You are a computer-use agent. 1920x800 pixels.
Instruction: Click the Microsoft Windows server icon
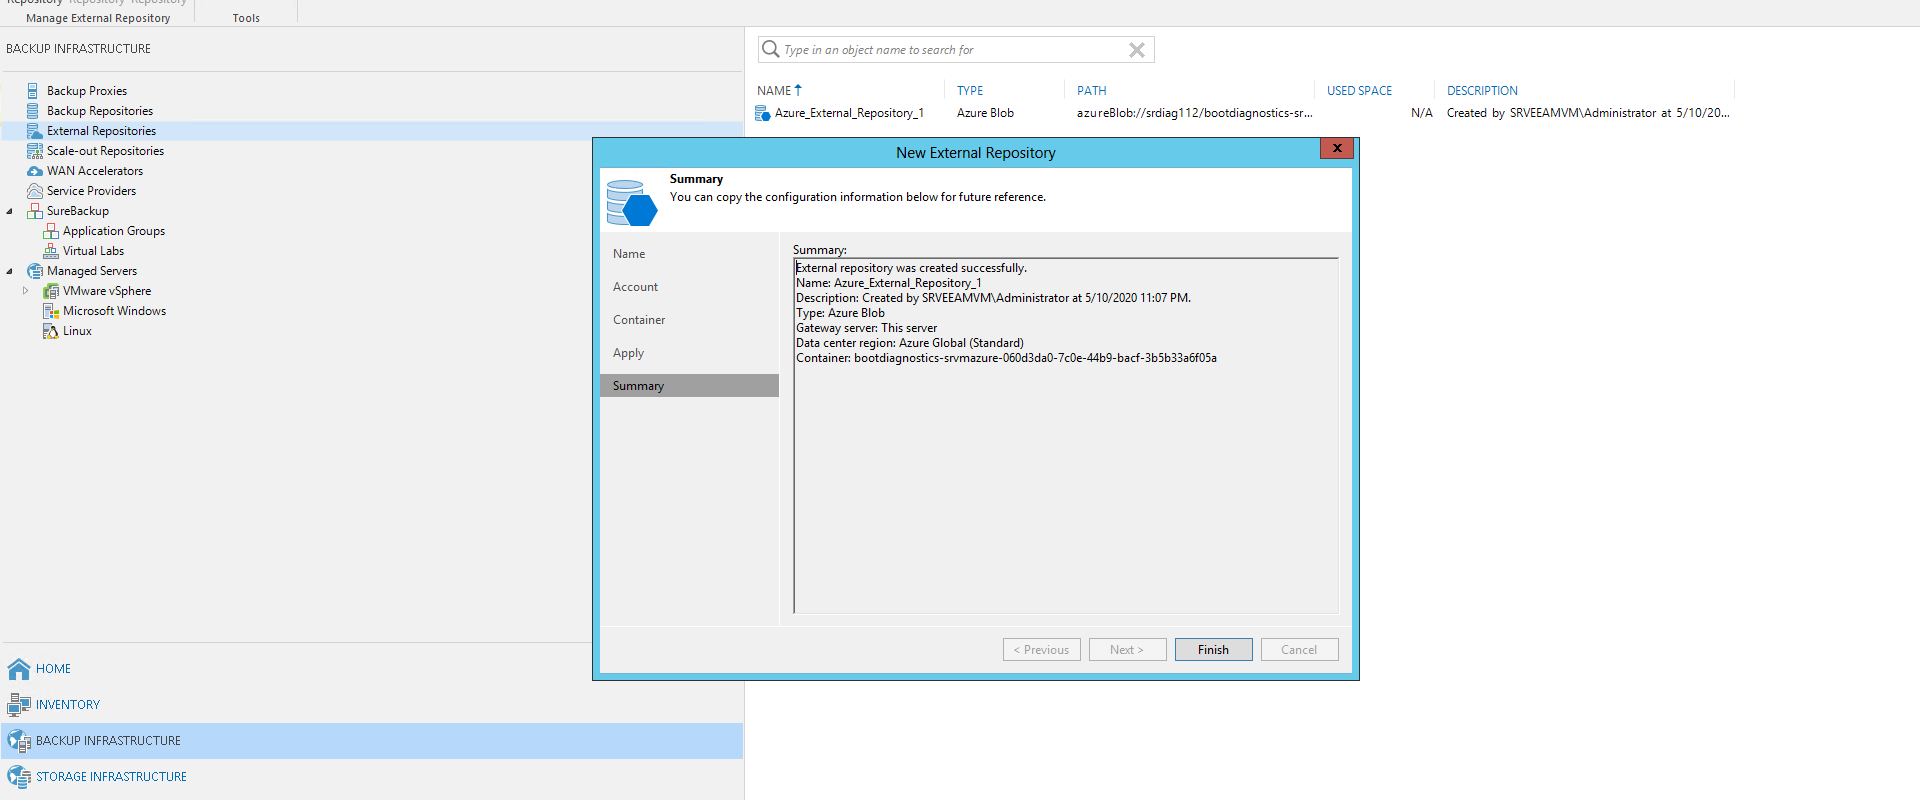pos(50,311)
